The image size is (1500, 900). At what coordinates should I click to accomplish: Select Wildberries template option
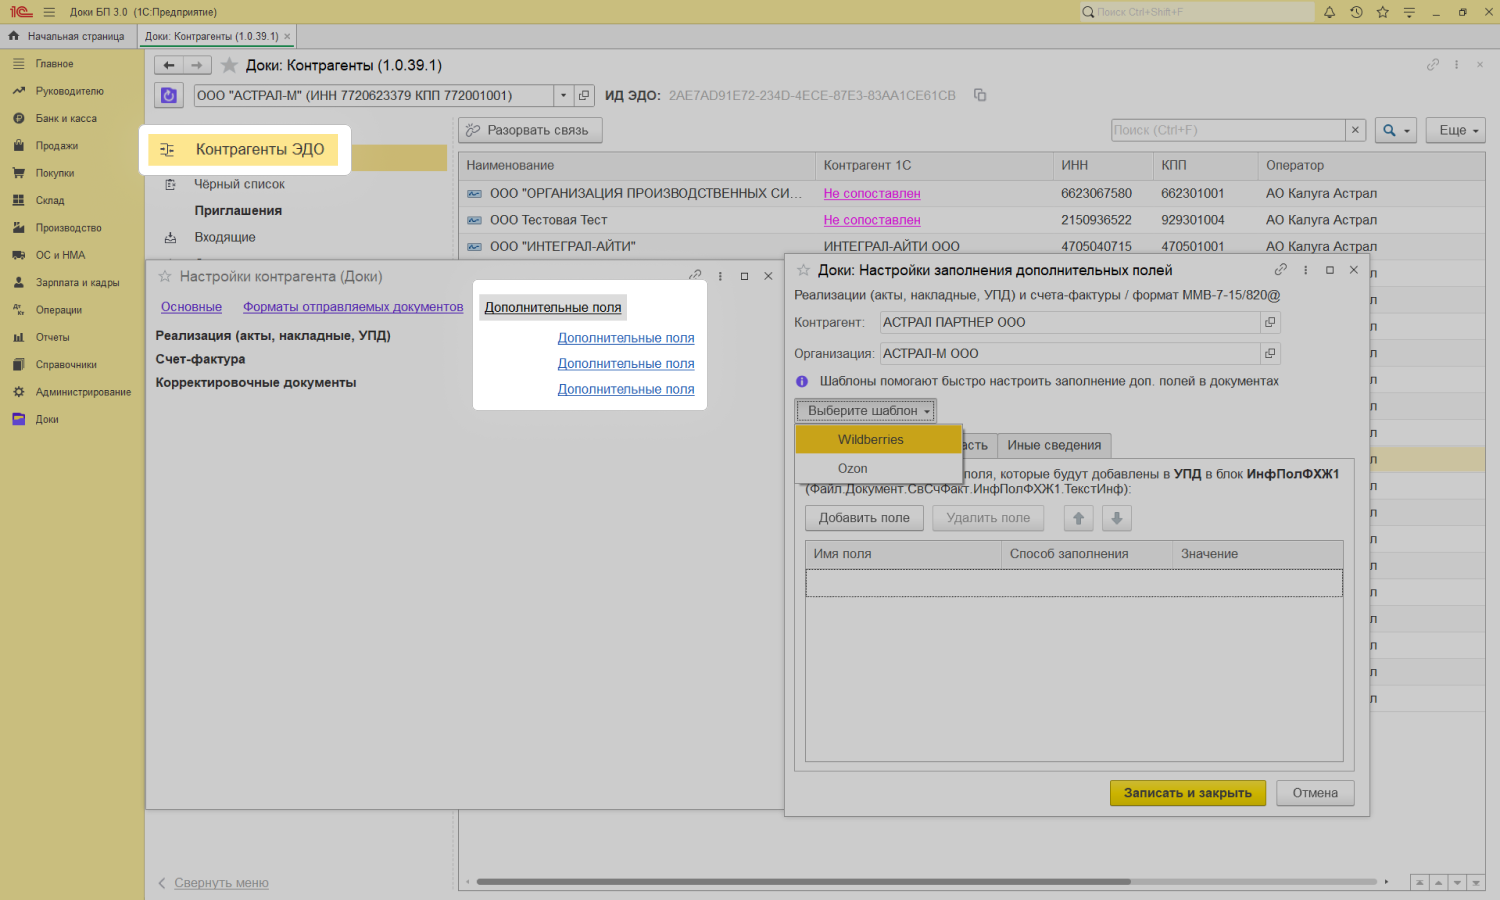(x=870, y=440)
